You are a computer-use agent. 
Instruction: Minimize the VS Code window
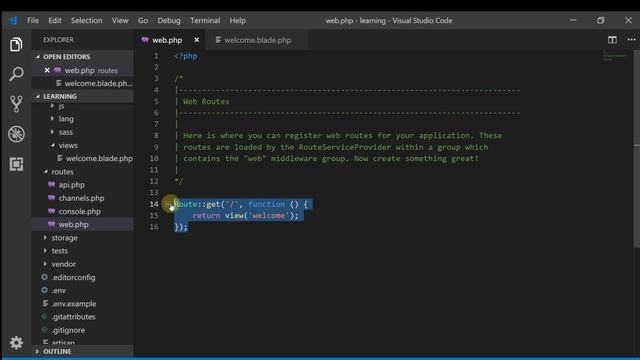click(x=573, y=20)
